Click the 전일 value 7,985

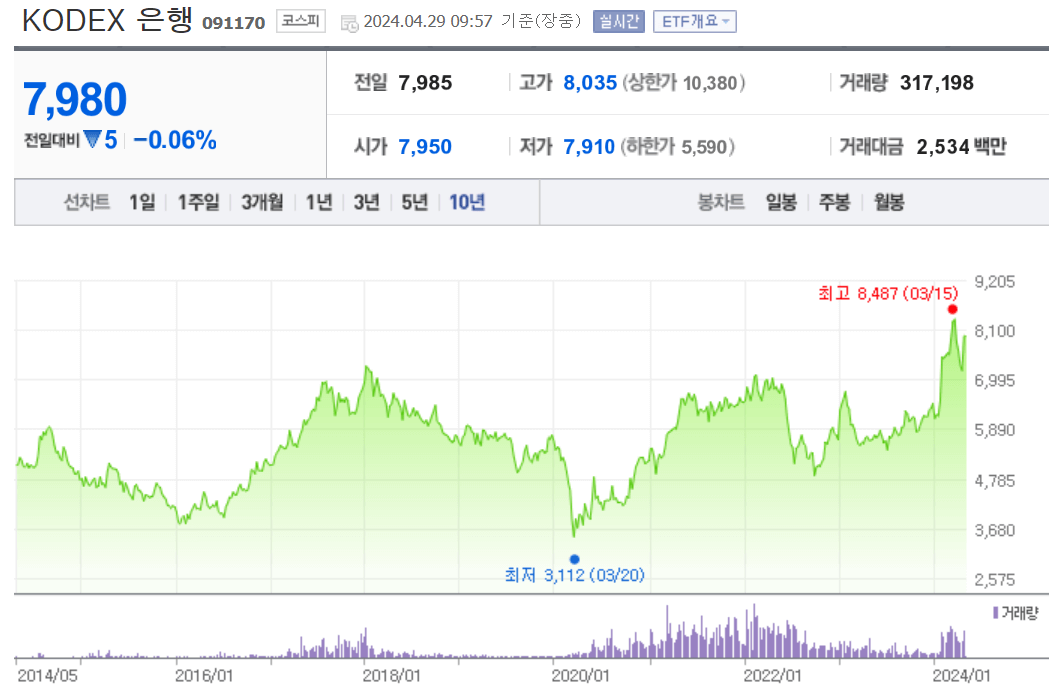click(x=425, y=83)
